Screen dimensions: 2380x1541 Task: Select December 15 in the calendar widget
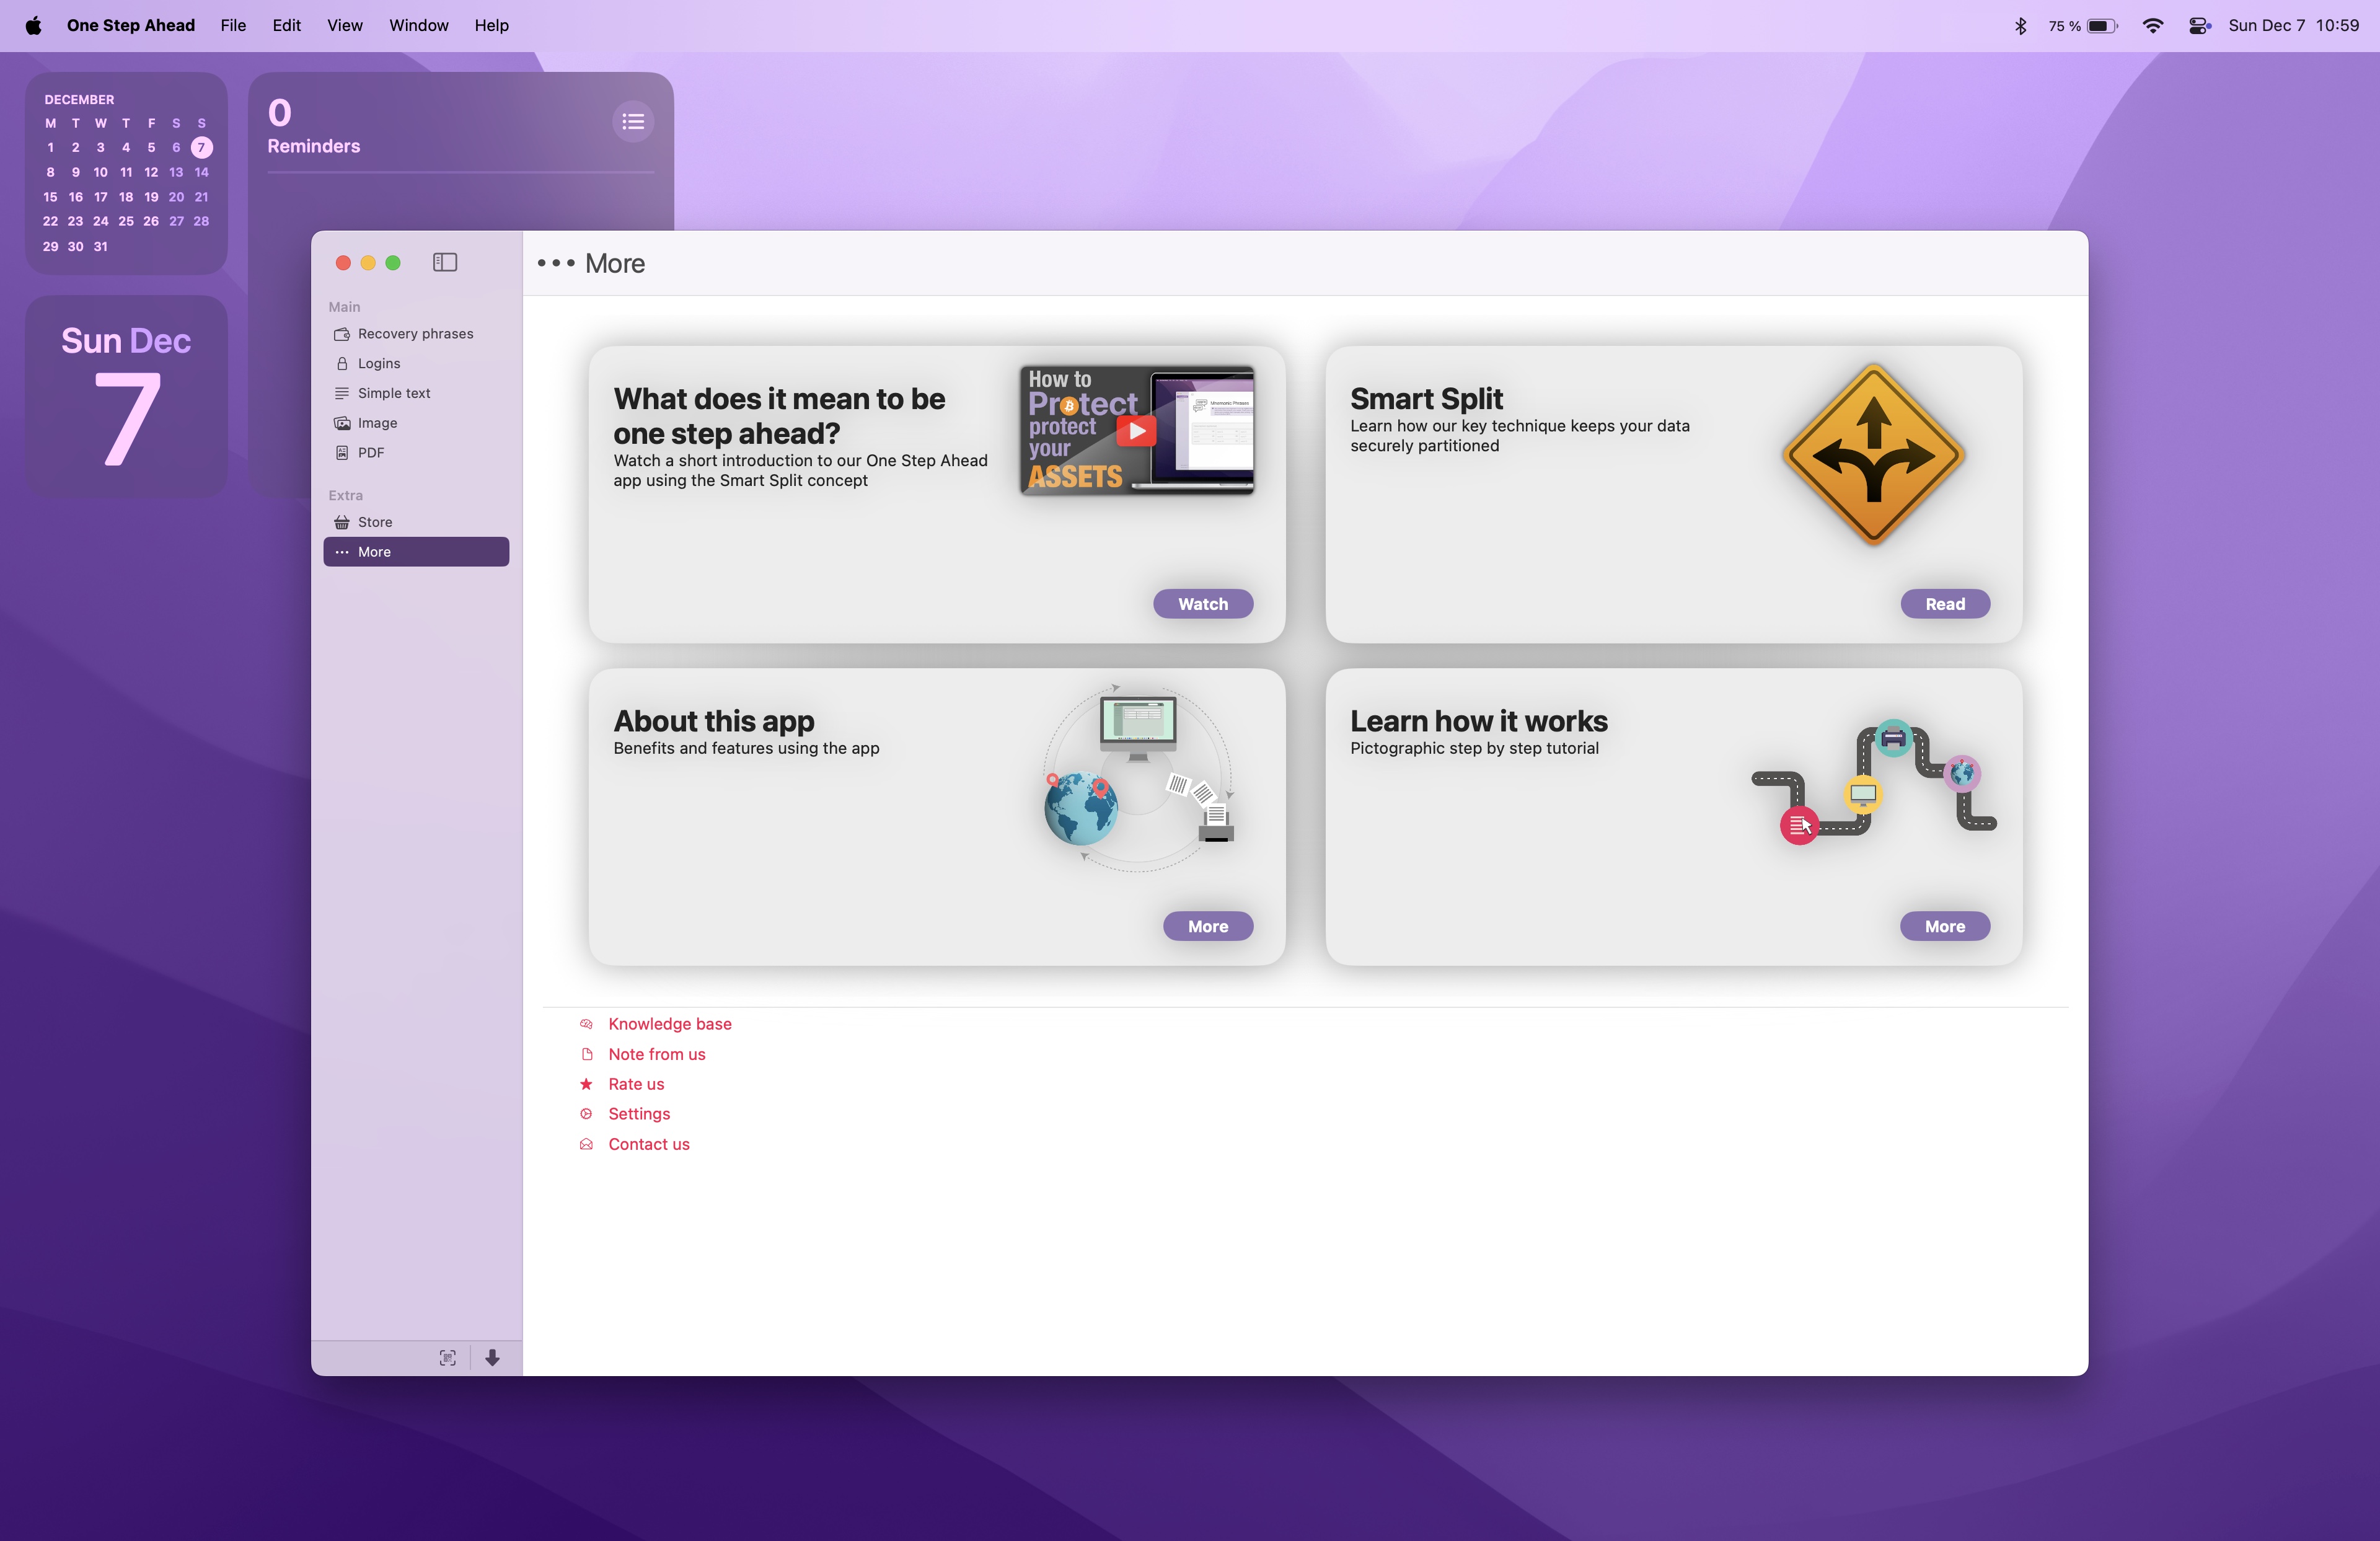(x=50, y=197)
